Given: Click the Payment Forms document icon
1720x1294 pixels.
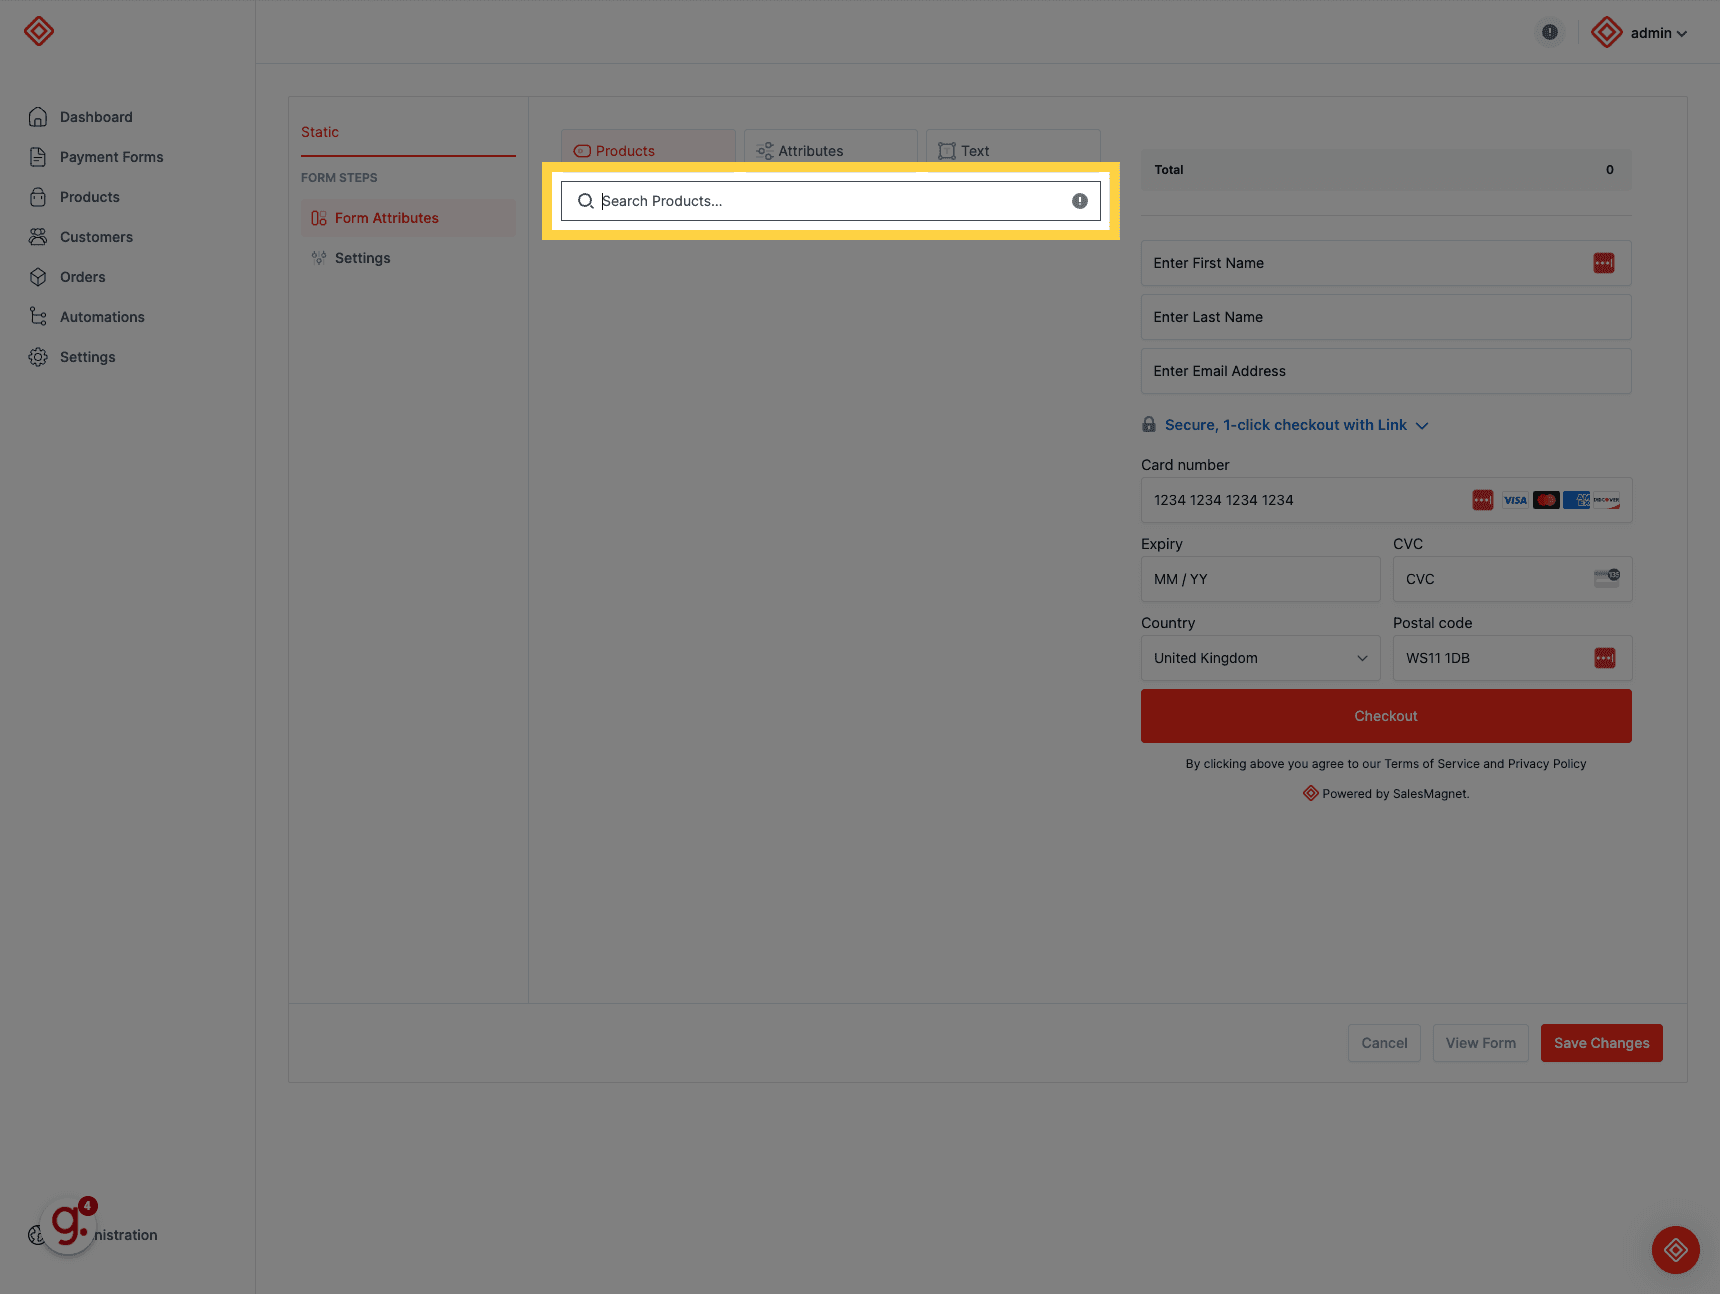Looking at the screenshot, I should click(38, 157).
